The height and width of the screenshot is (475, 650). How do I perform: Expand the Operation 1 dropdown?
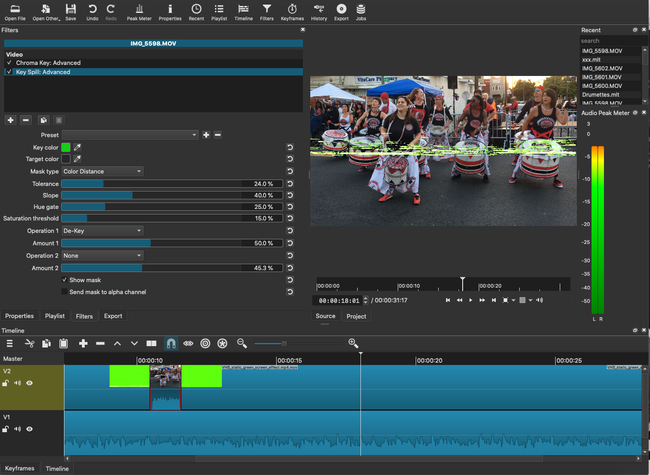102,231
